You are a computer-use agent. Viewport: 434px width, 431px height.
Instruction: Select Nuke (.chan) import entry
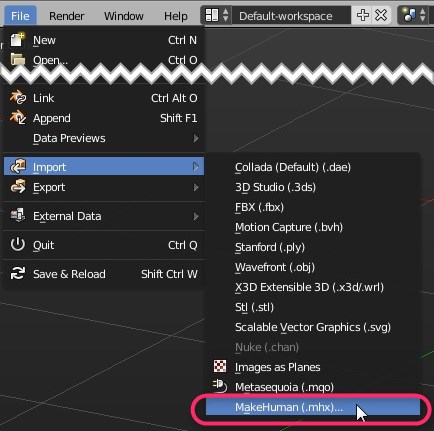pos(313,347)
